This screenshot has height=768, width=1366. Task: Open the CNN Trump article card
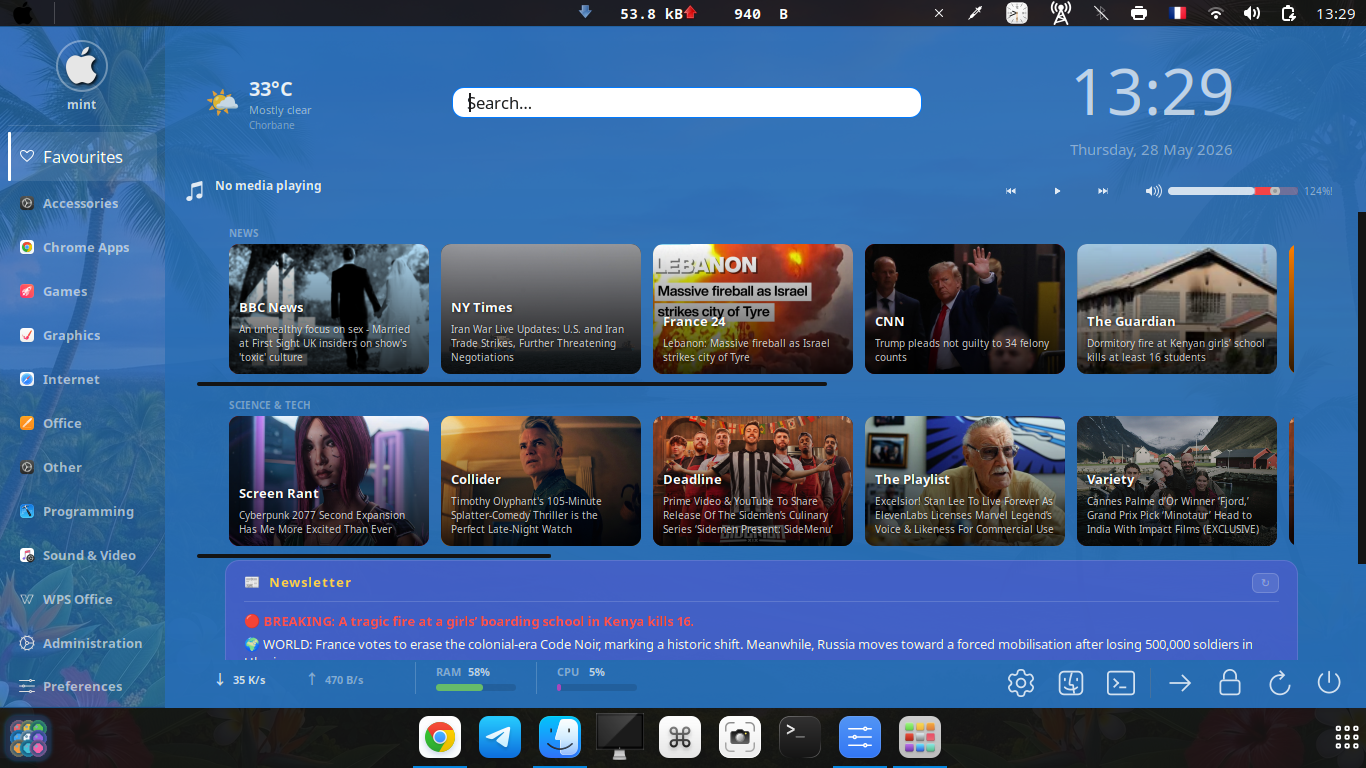[x=965, y=309]
